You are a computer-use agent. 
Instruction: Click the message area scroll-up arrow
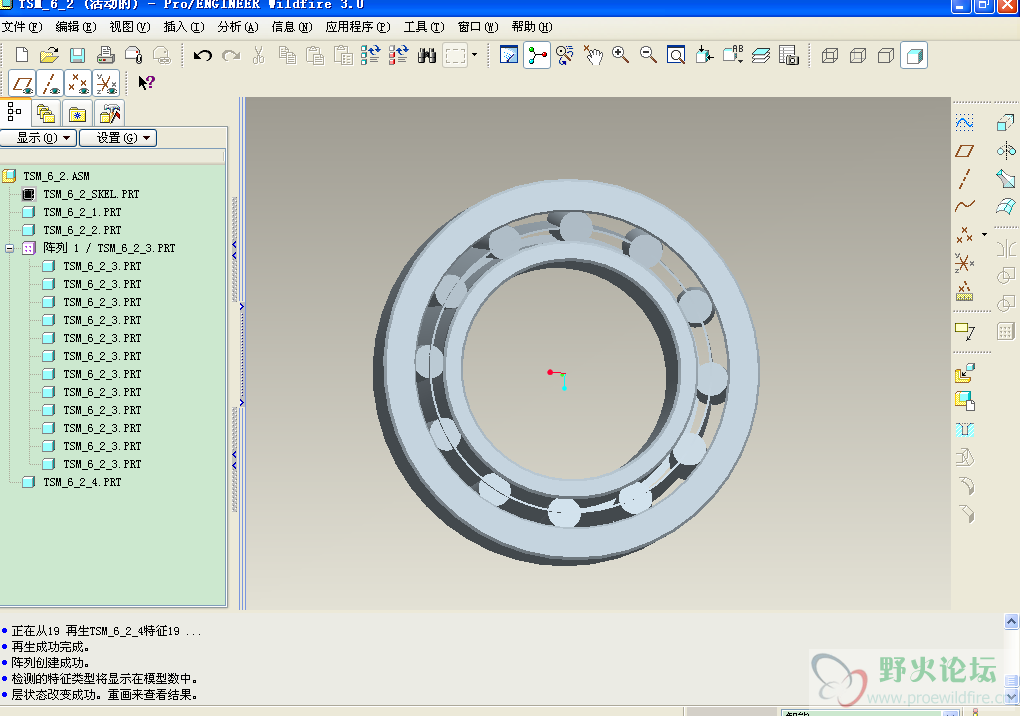[x=1012, y=622]
